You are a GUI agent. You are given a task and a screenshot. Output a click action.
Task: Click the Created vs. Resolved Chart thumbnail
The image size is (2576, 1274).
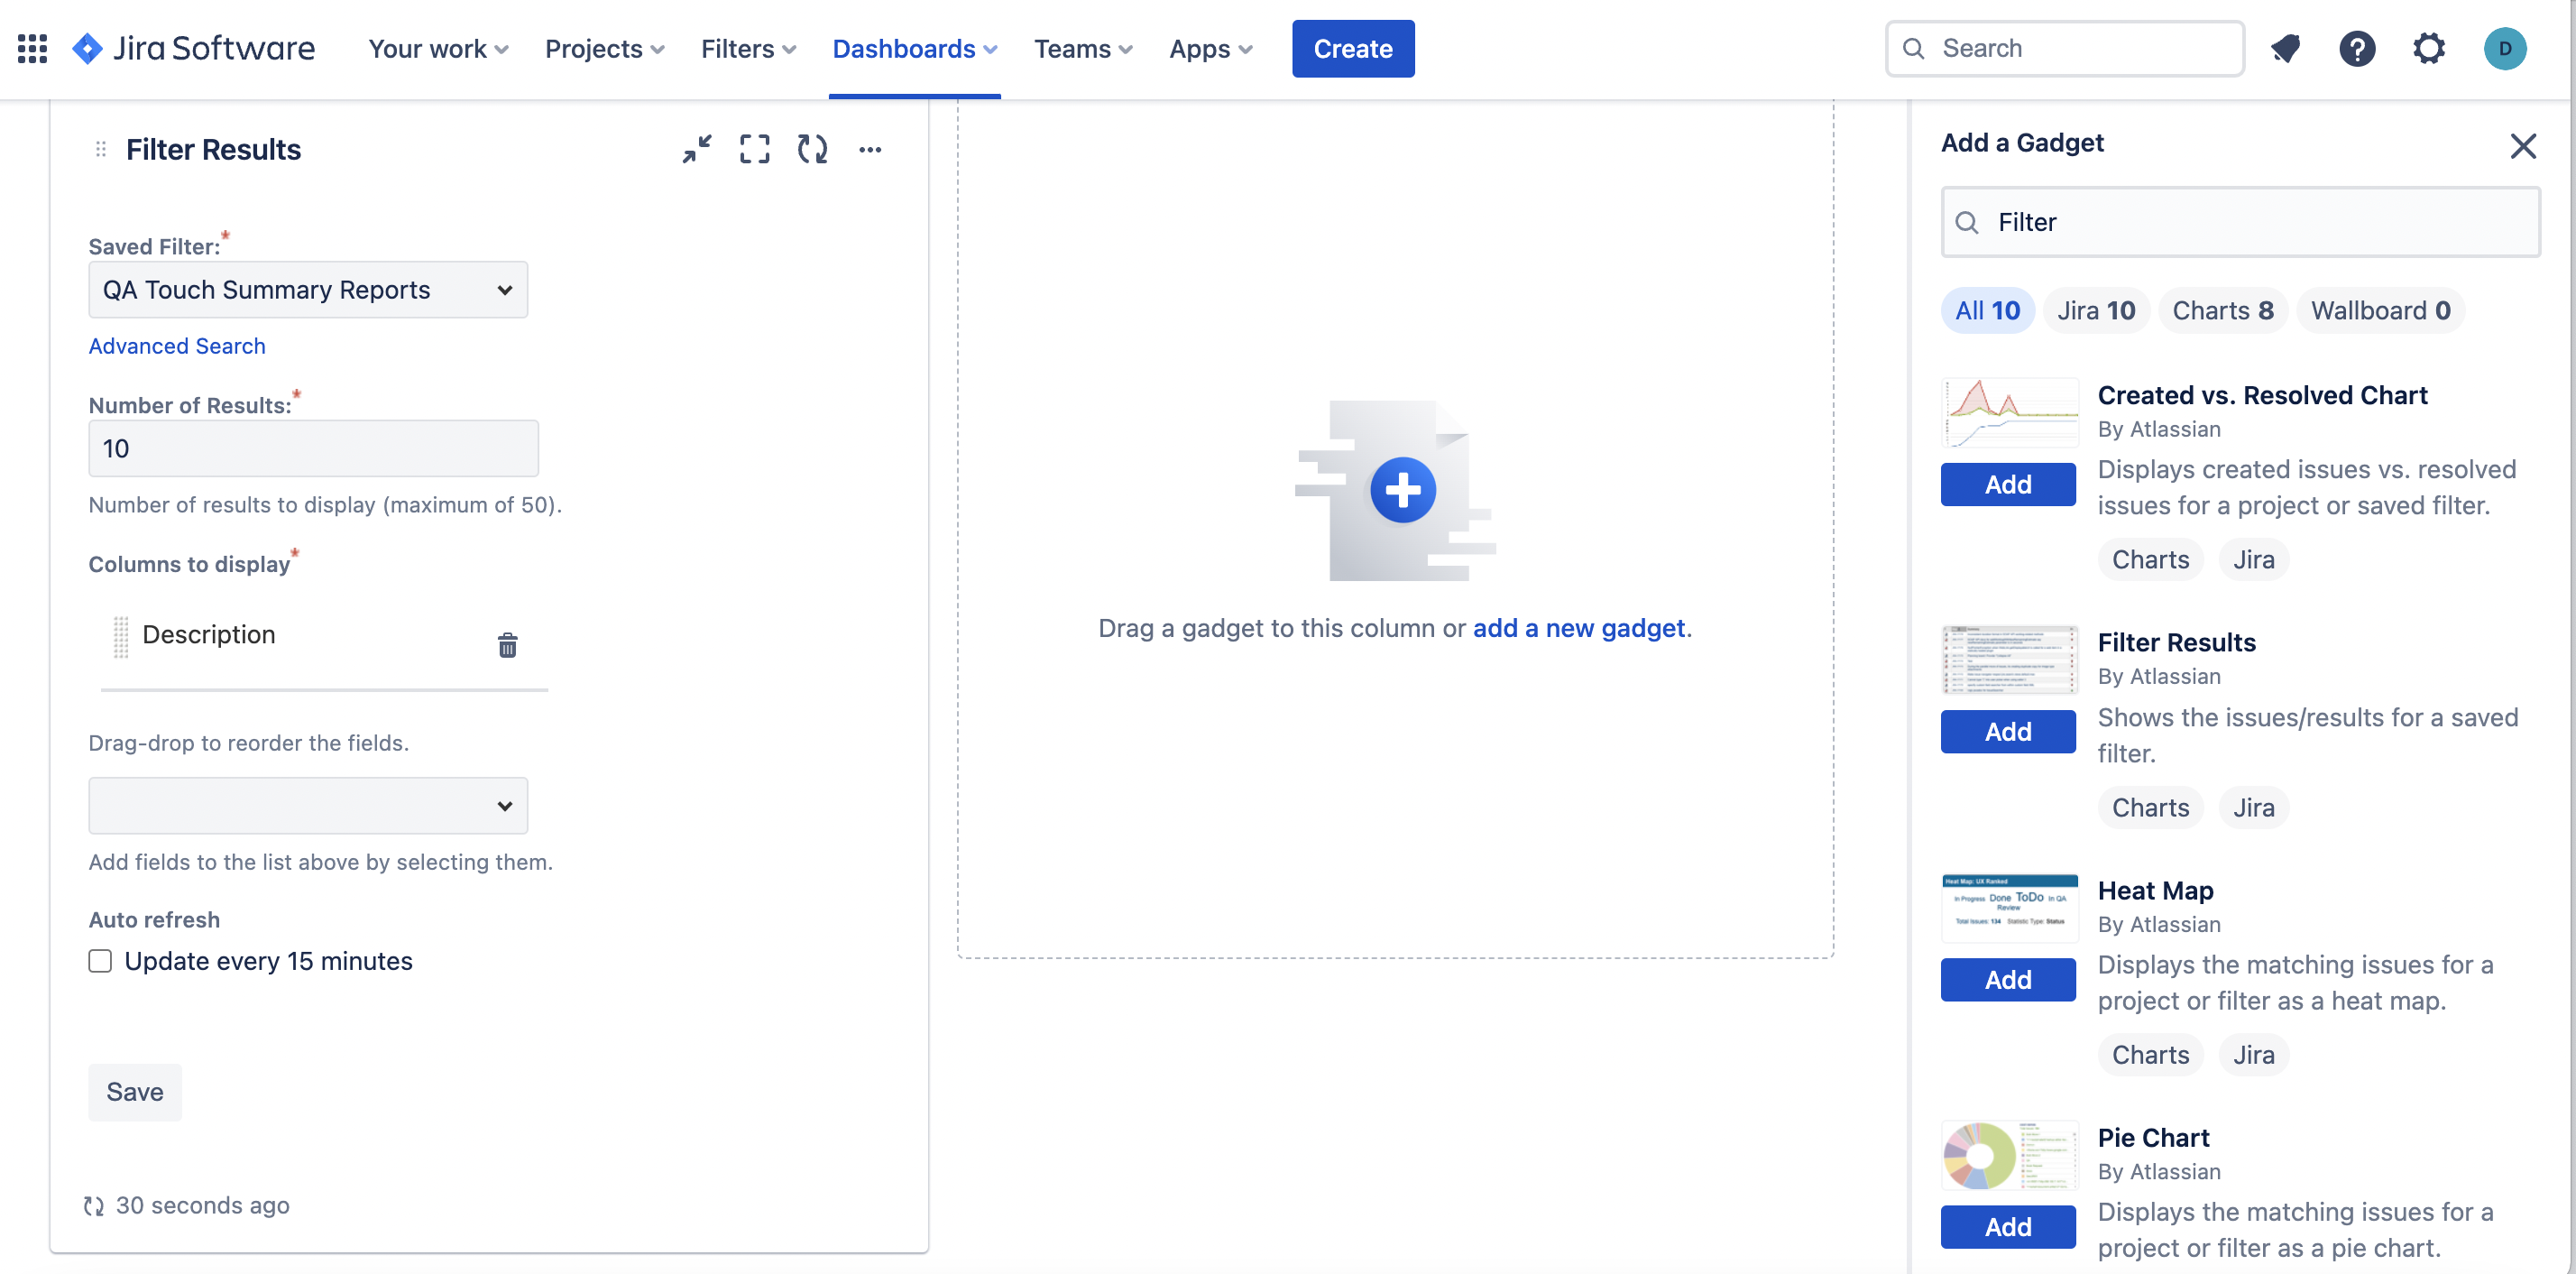2010,412
